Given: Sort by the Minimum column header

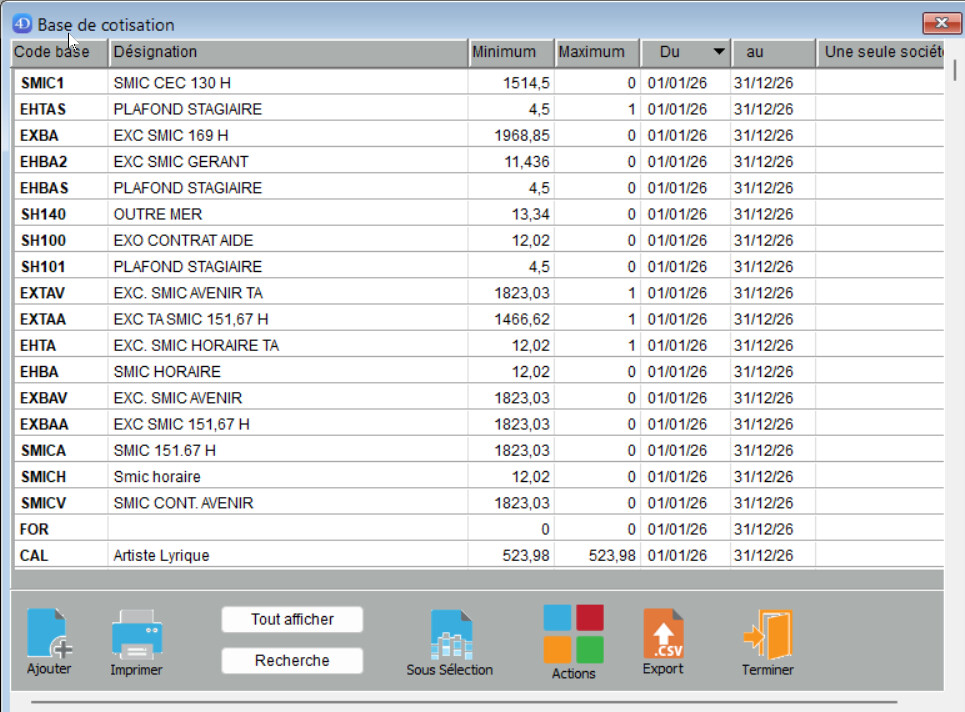Looking at the screenshot, I should pos(510,52).
